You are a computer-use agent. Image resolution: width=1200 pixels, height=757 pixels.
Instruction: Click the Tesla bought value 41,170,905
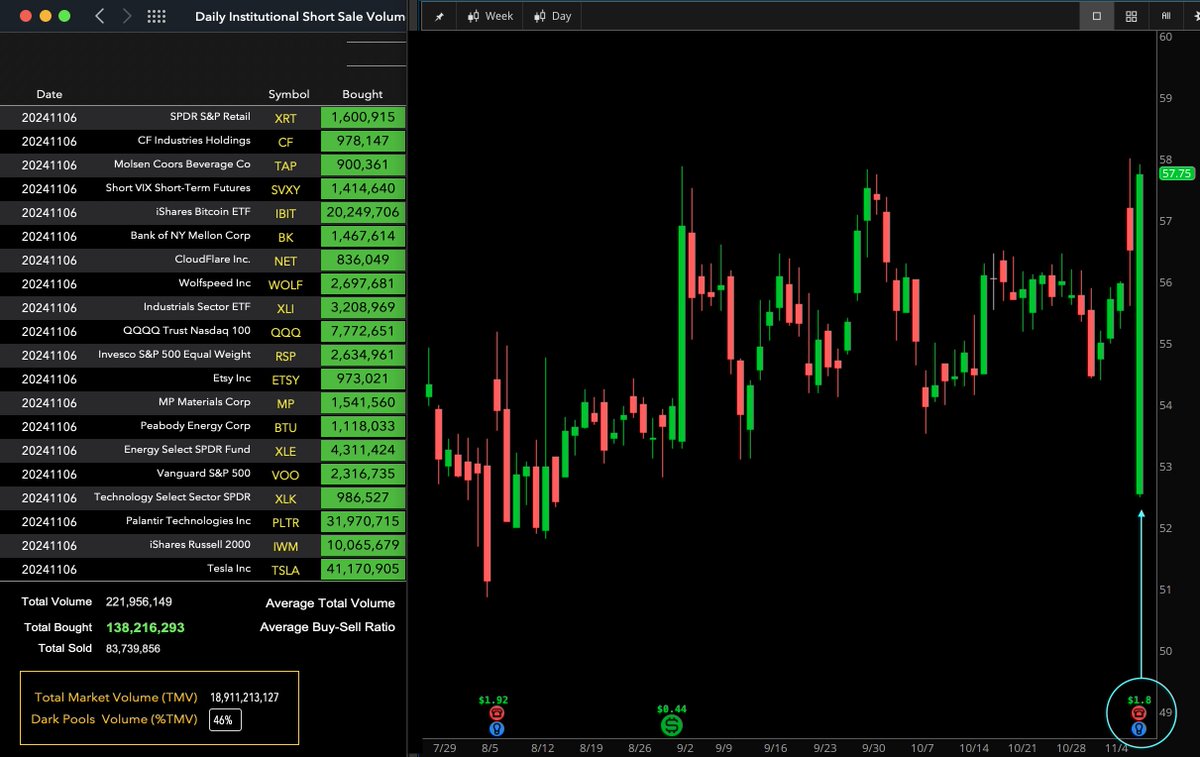point(363,569)
